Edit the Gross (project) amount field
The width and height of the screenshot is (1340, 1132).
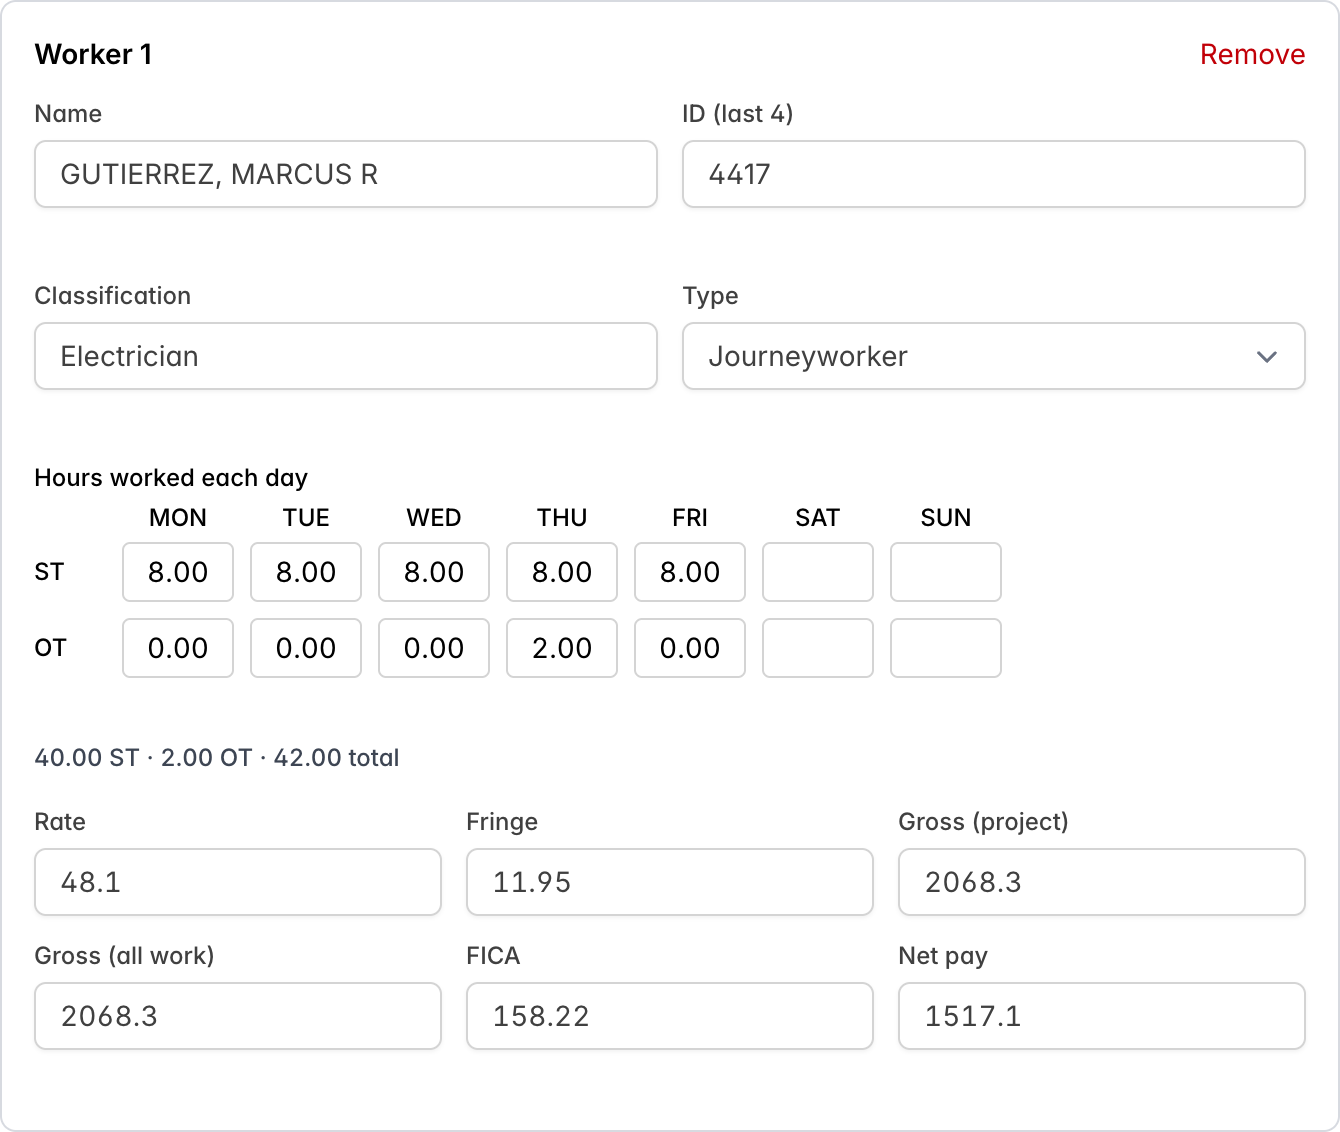pos(1102,882)
